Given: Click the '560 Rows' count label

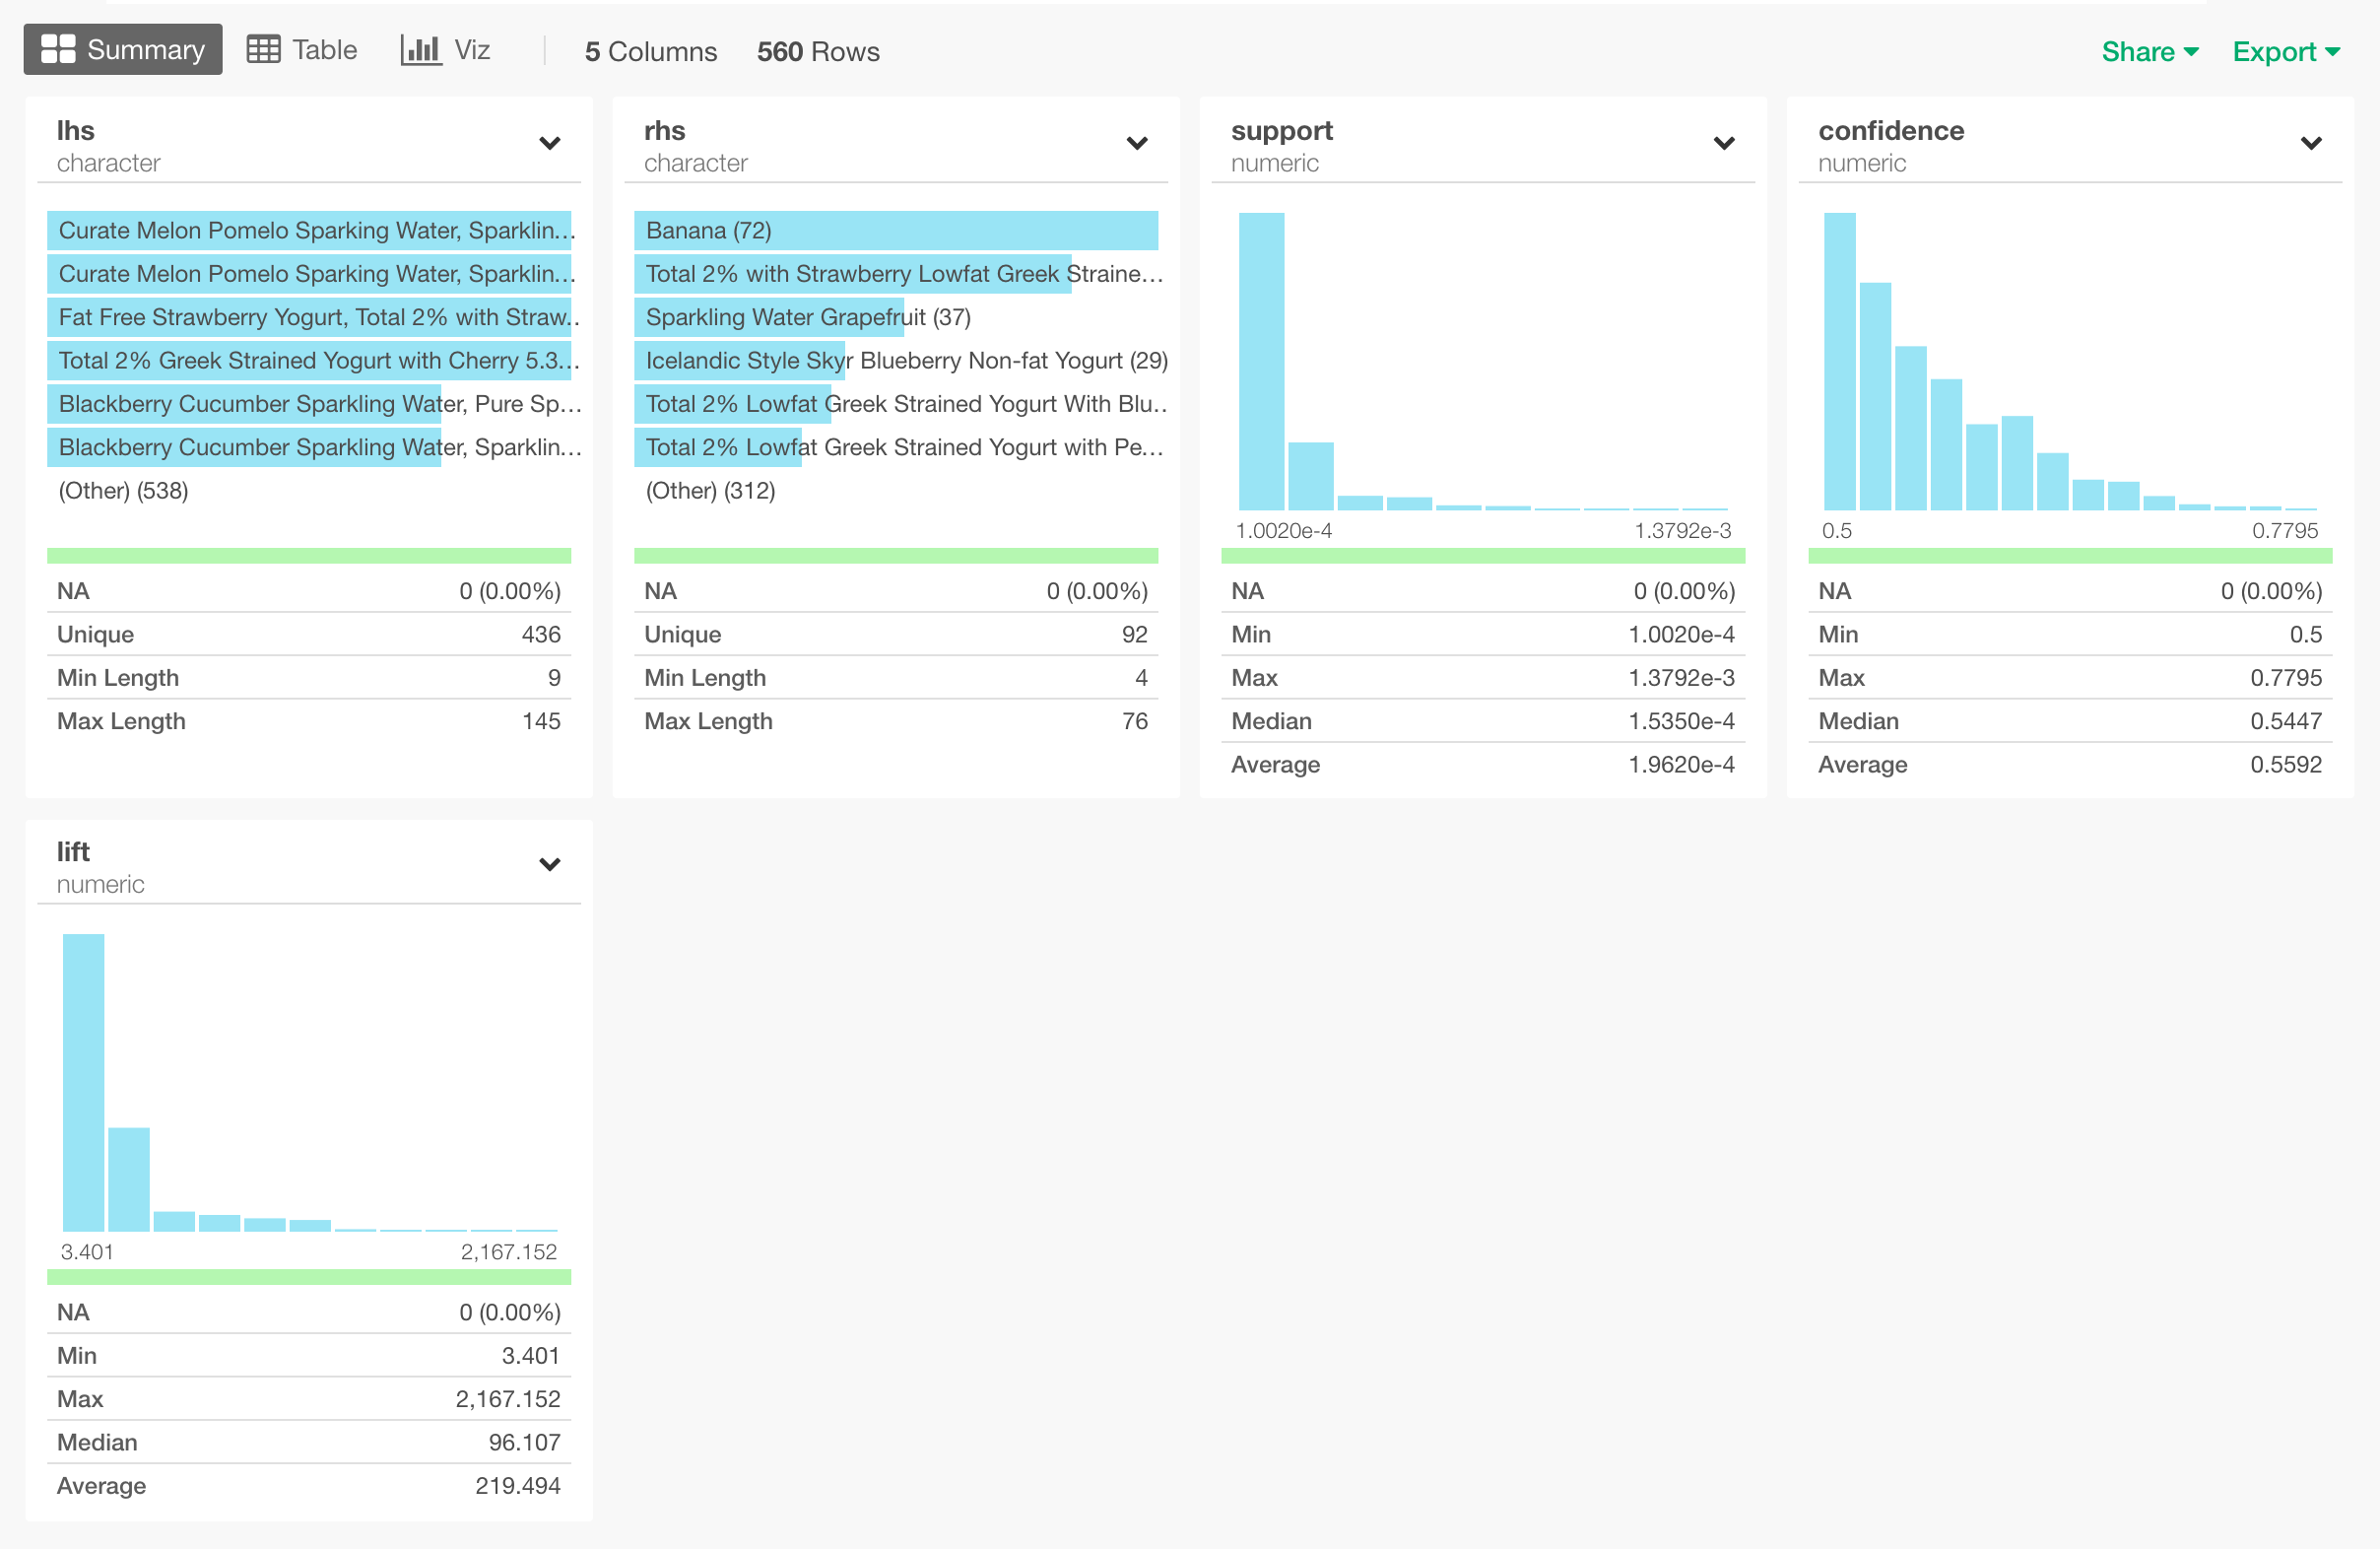Looking at the screenshot, I should [818, 51].
